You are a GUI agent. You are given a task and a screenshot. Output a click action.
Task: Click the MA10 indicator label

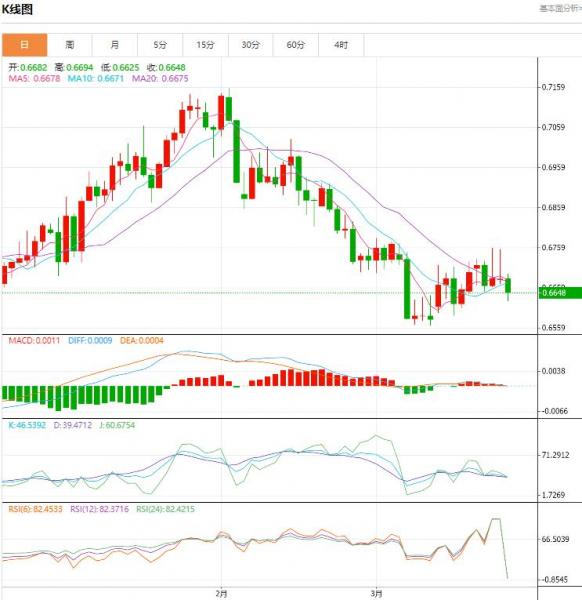point(96,78)
